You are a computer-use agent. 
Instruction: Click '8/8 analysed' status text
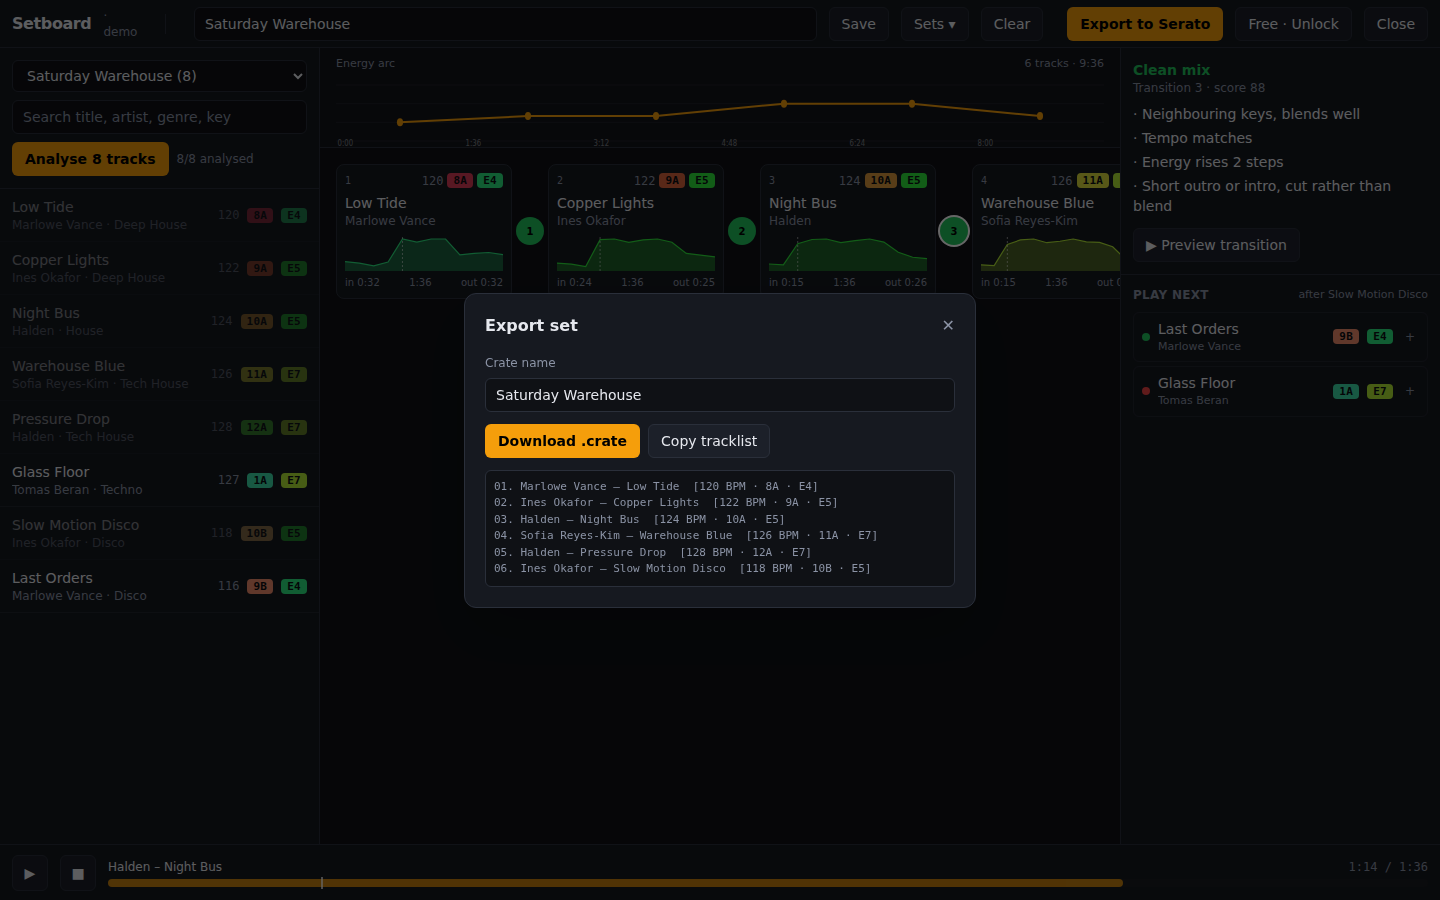coord(215,159)
